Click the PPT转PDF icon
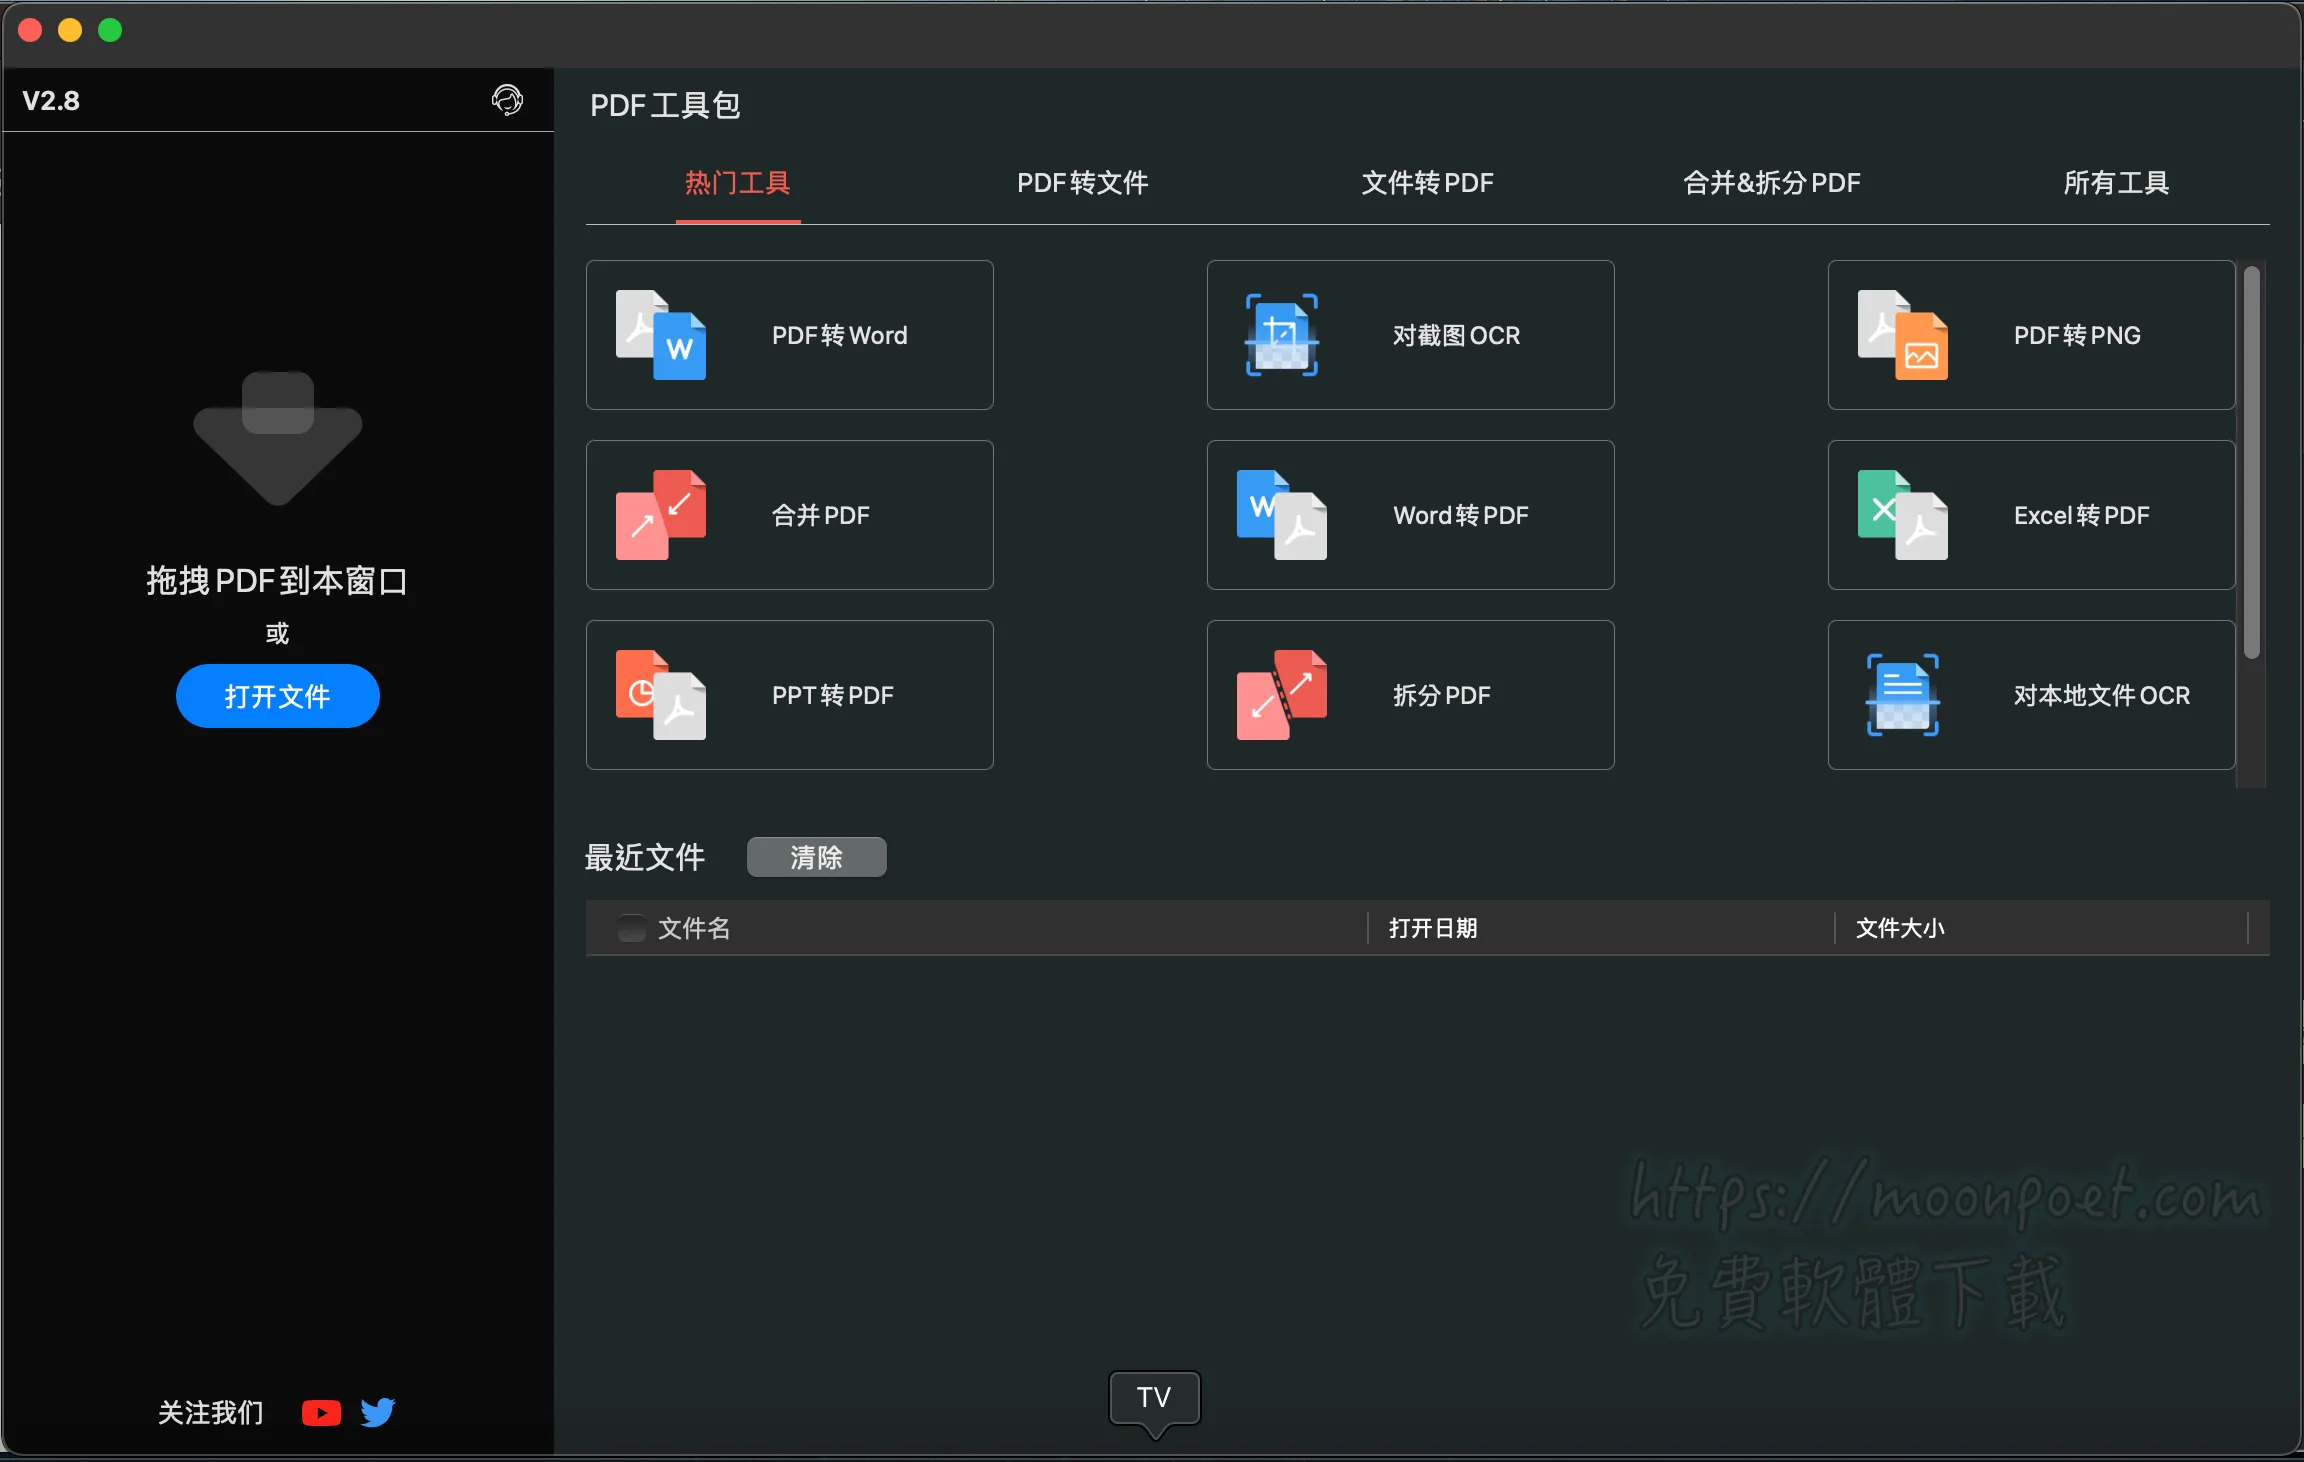Image resolution: width=2304 pixels, height=1462 pixels. 661,695
